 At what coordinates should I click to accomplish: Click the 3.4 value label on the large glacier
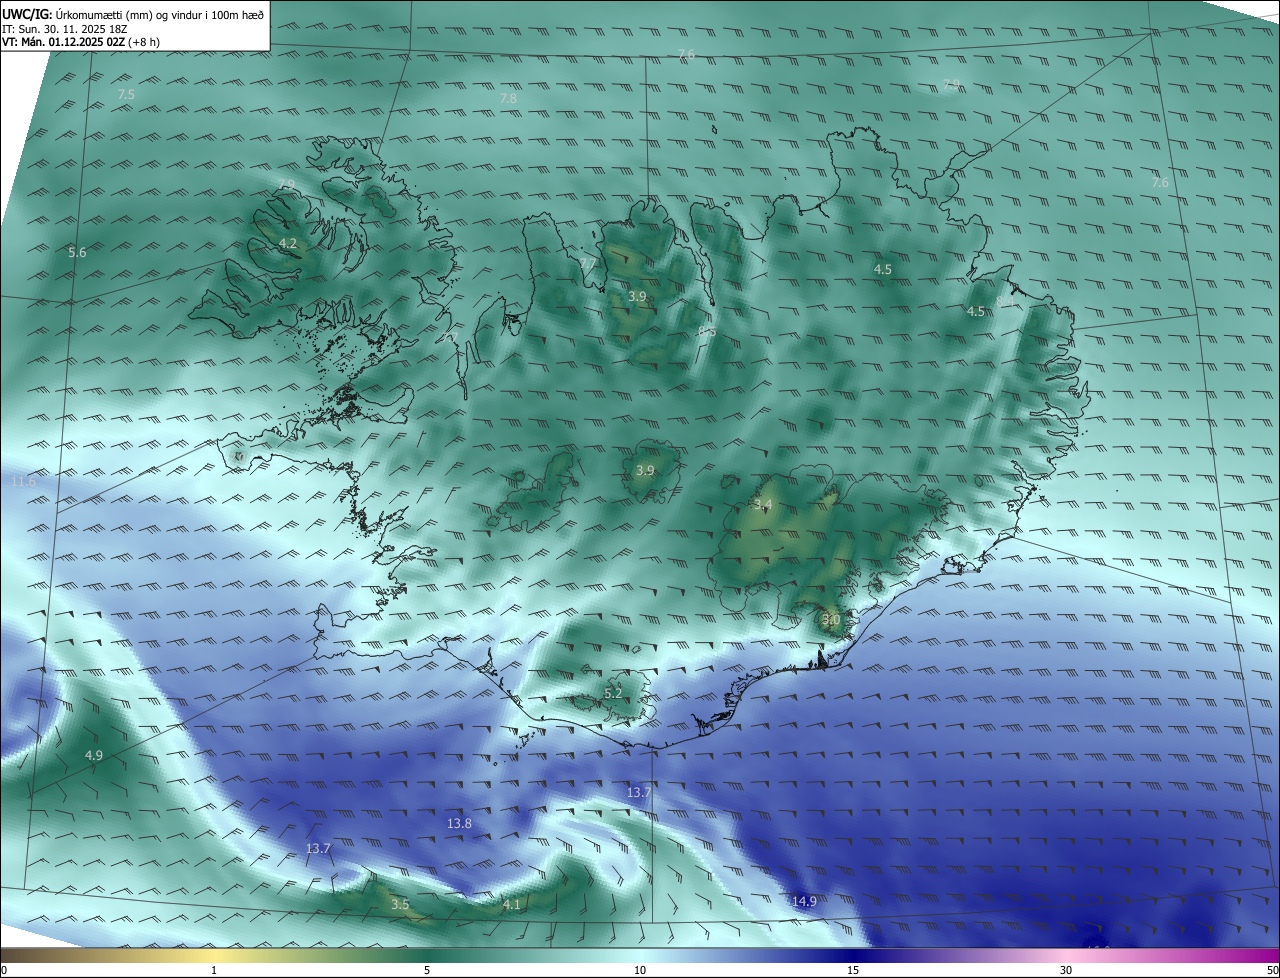[764, 504]
